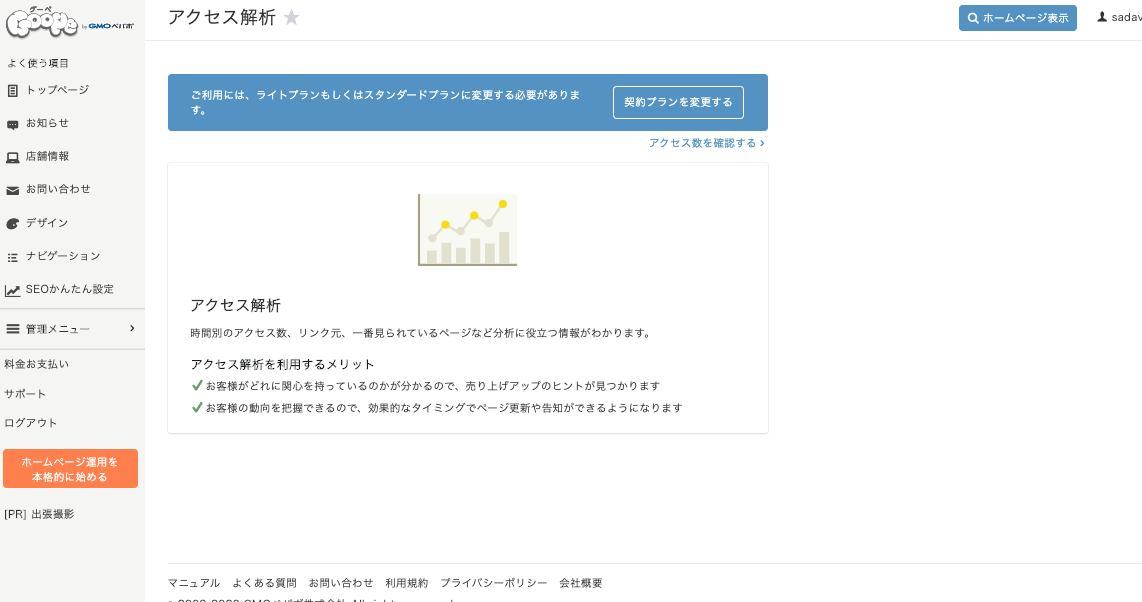Viewport: 1142px width, 602px height.
Task: Open アクセス数を確認する link
Action: coord(706,143)
